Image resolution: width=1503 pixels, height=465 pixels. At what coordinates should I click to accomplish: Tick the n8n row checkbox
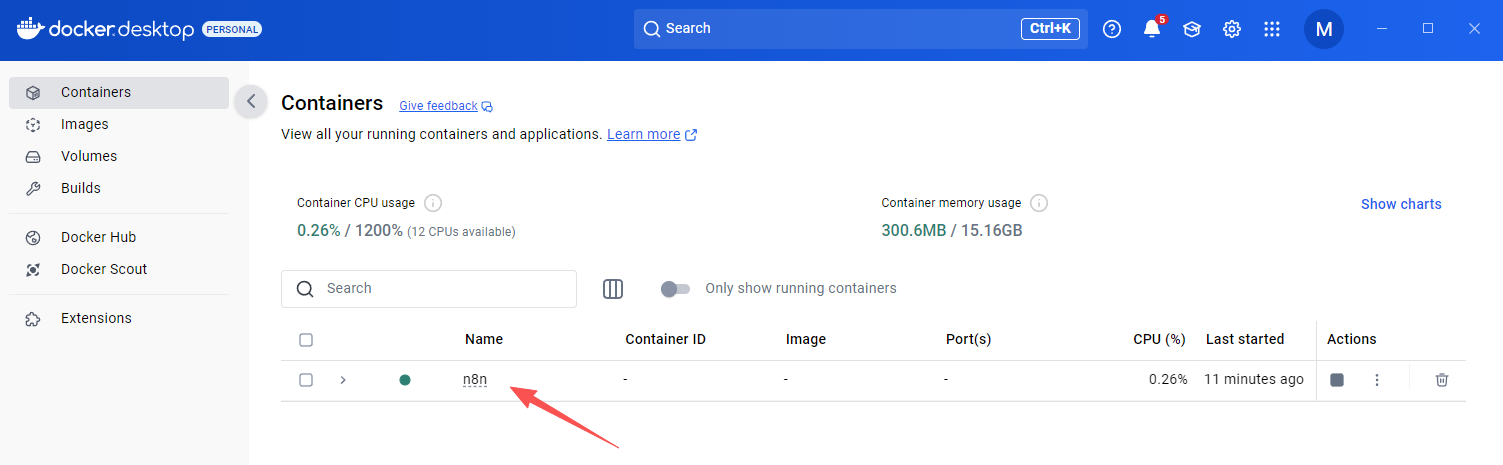[306, 380]
